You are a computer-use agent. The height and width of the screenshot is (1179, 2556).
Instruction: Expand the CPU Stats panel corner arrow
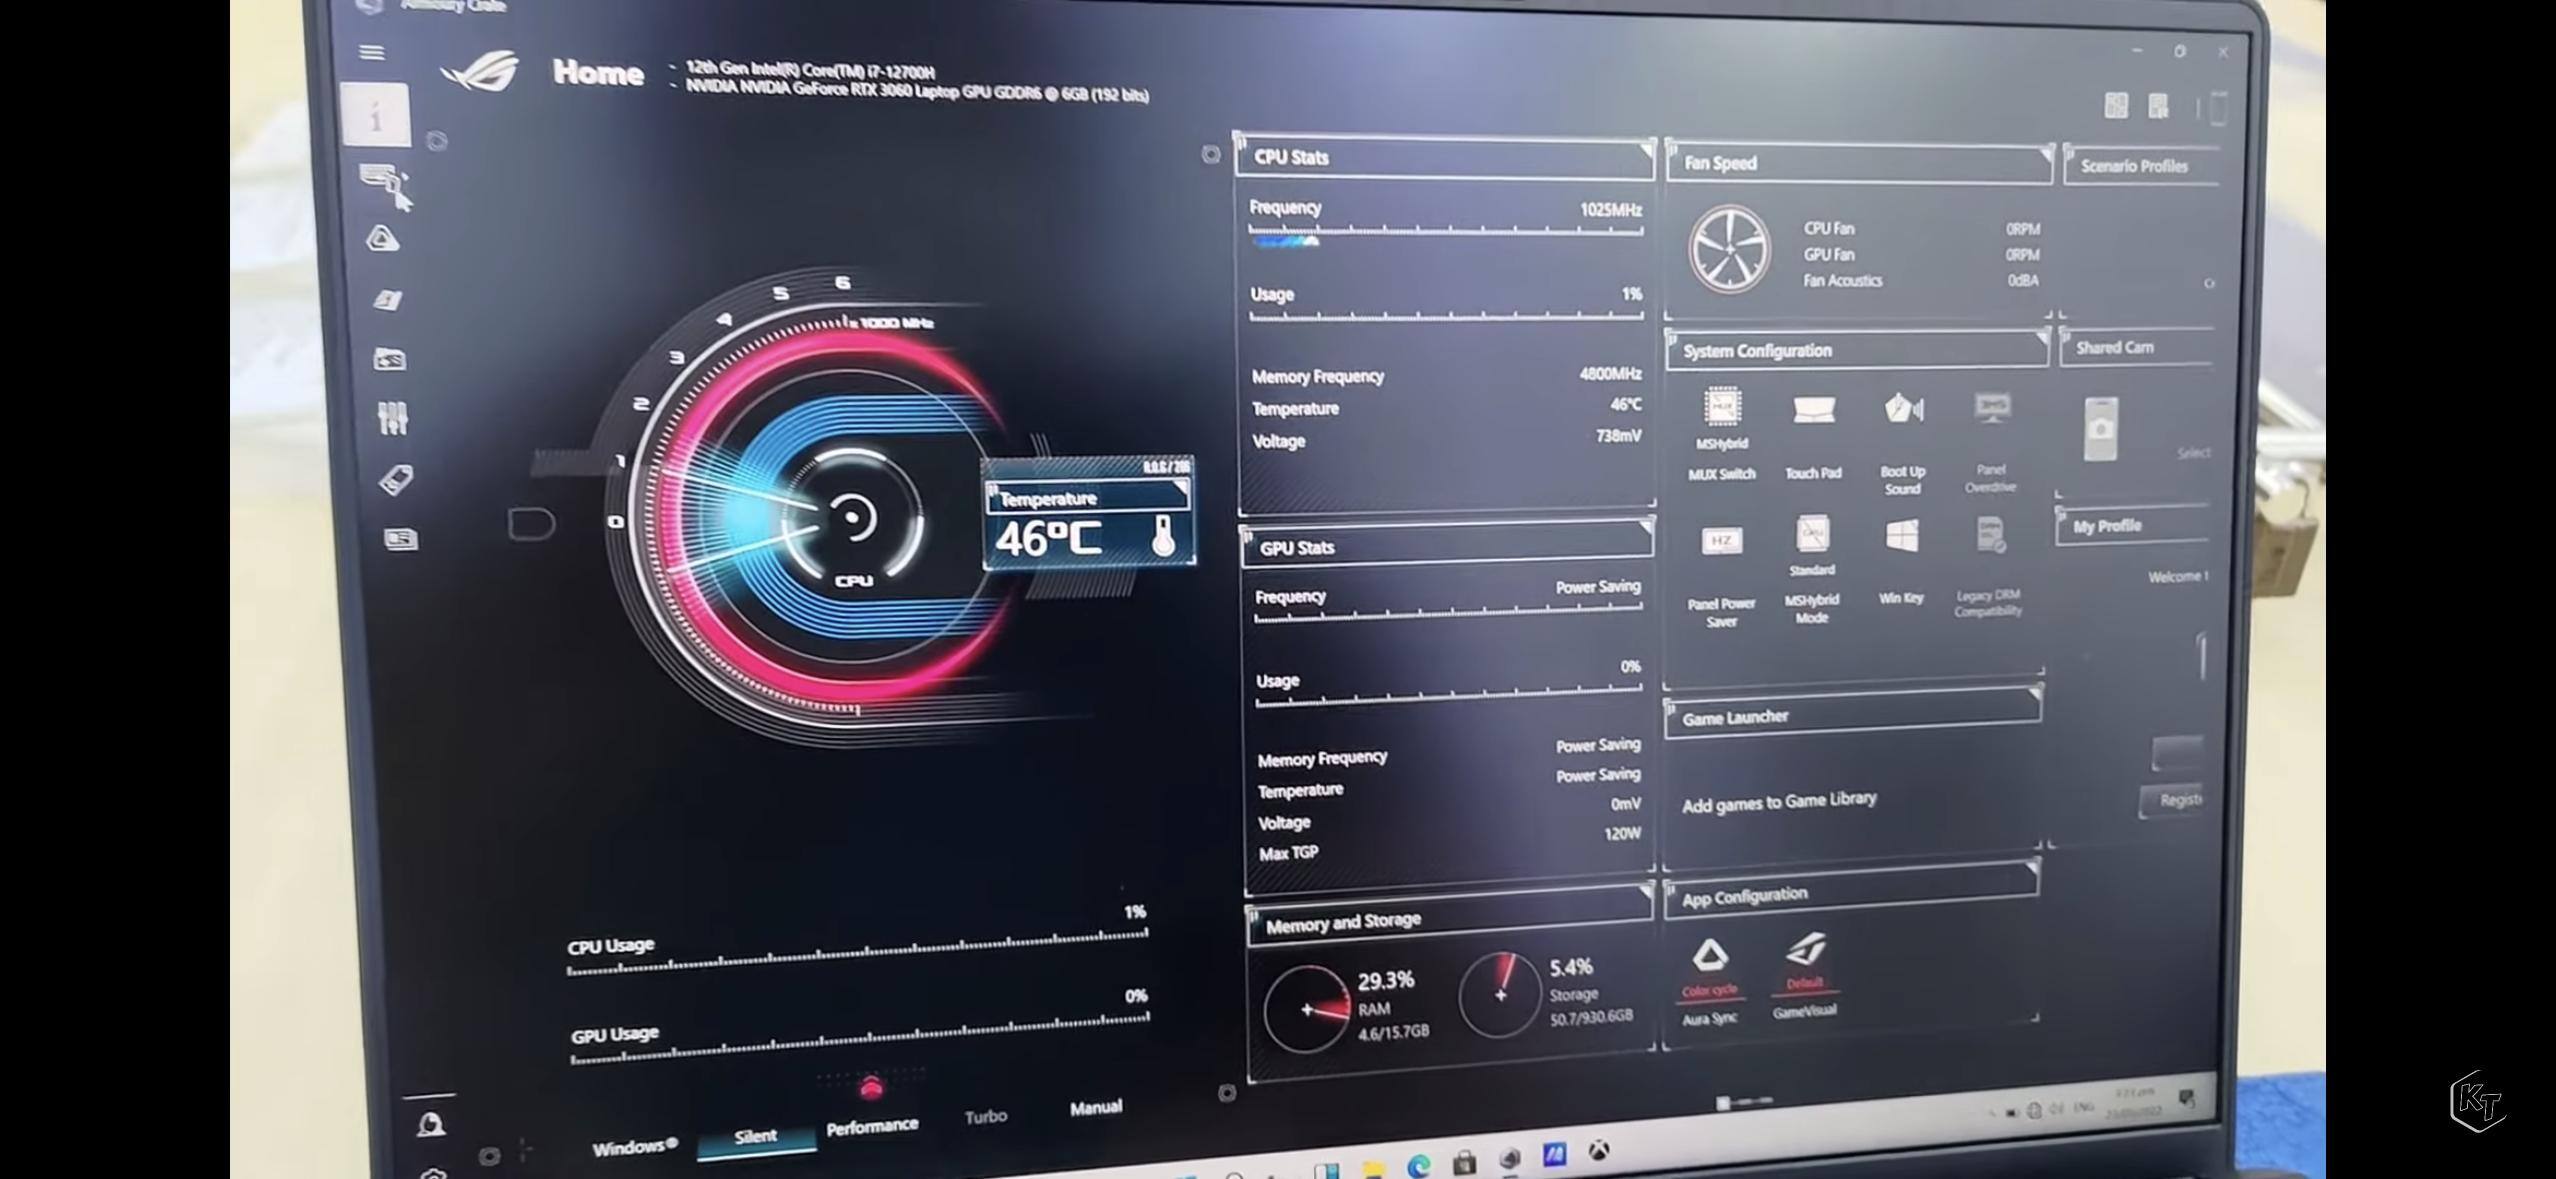point(1645,151)
